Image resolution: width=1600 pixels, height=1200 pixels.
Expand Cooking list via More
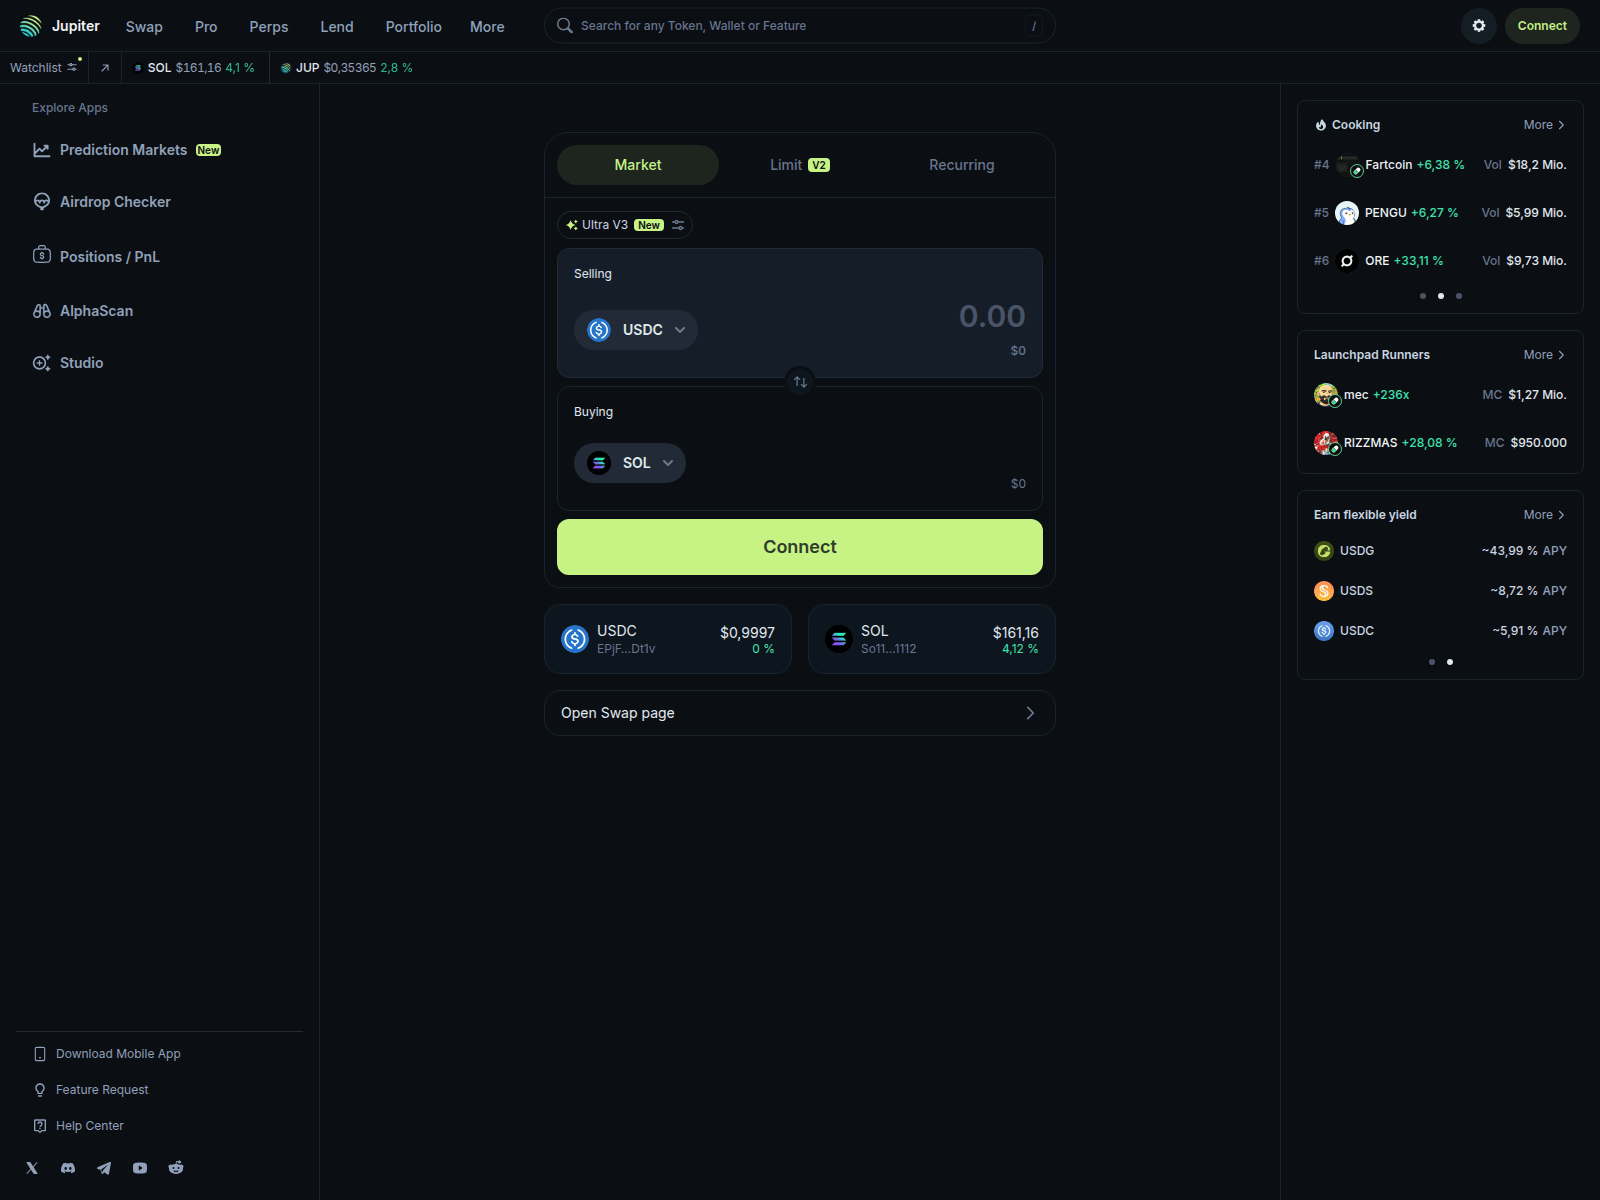tap(1544, 125)
